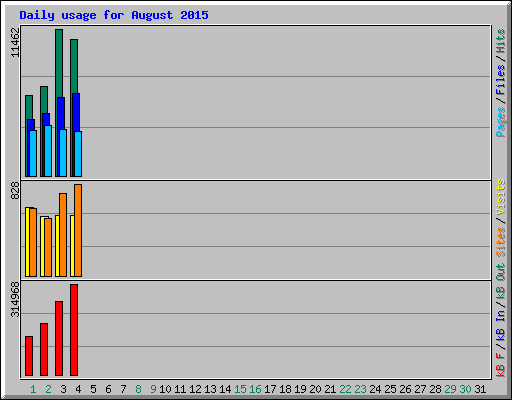Image resolution: width=512 pixels, height=400 pixels.
Task: Click the tallest red kB bar for day 4
Action: pyautogui.click(x=74, y=330)
